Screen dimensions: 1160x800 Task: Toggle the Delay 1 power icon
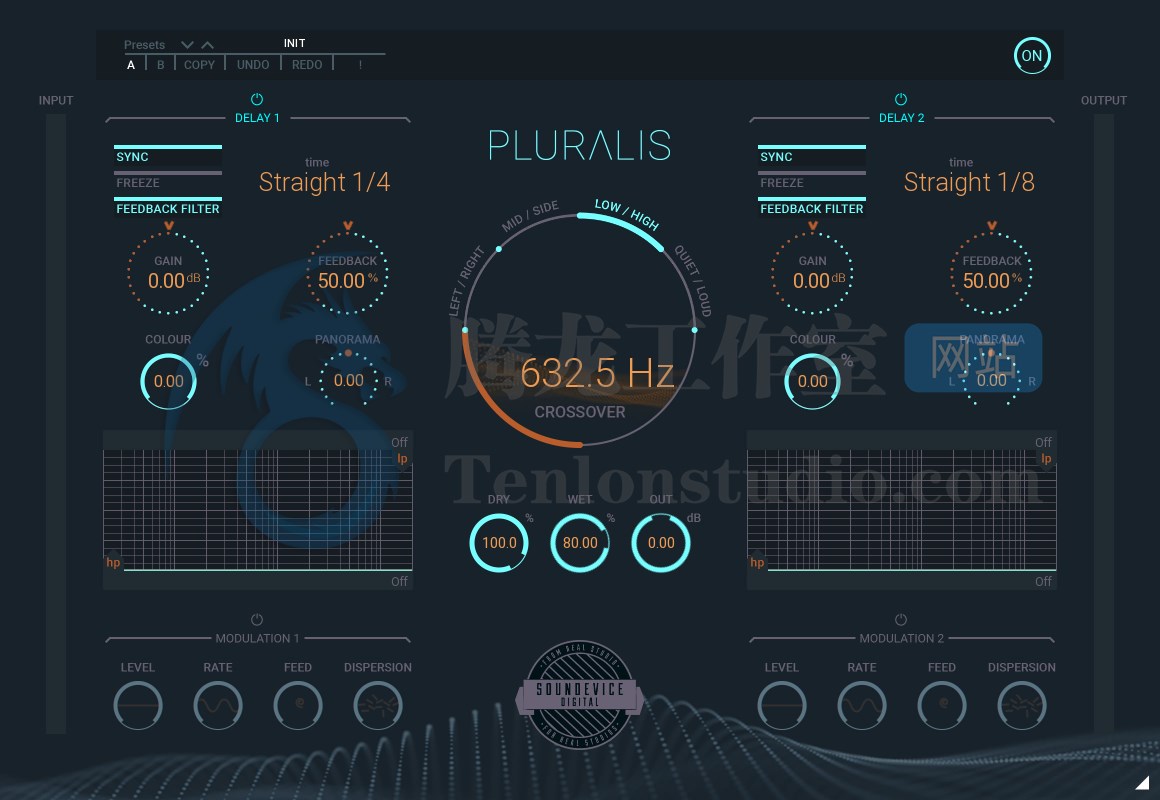click(257, 99)
